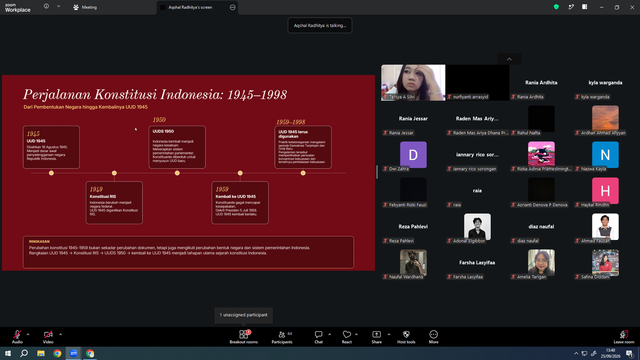Image resolution: width=640 pixels, height=360 pixels.
Task: Expand share options arrow beside Share
Action: point(389,334)
